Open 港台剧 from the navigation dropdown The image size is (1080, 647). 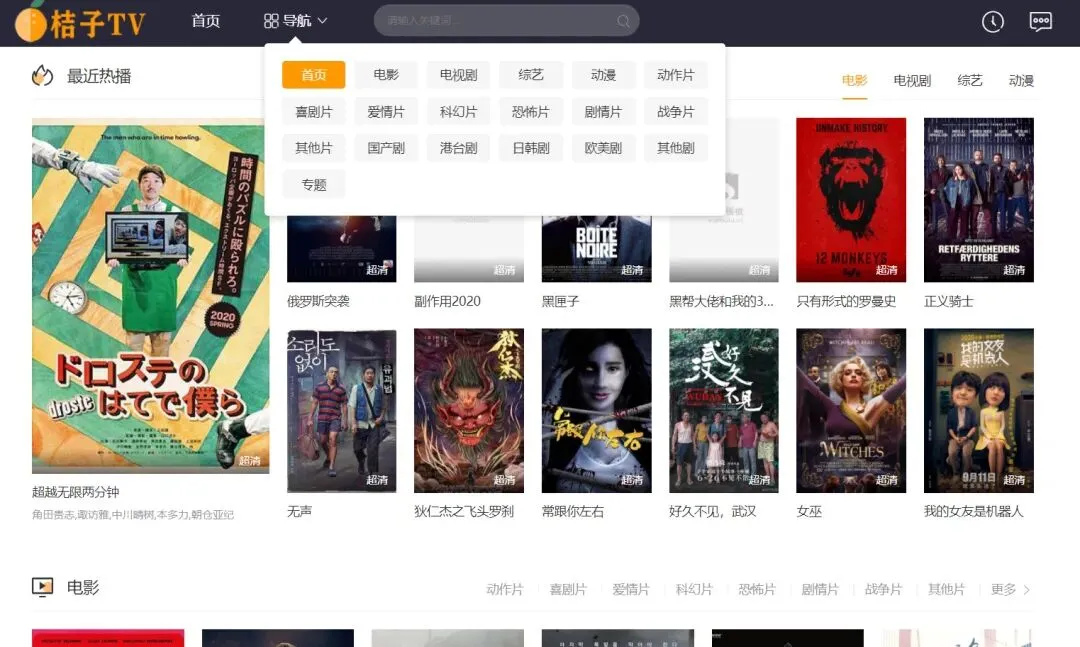458,148
